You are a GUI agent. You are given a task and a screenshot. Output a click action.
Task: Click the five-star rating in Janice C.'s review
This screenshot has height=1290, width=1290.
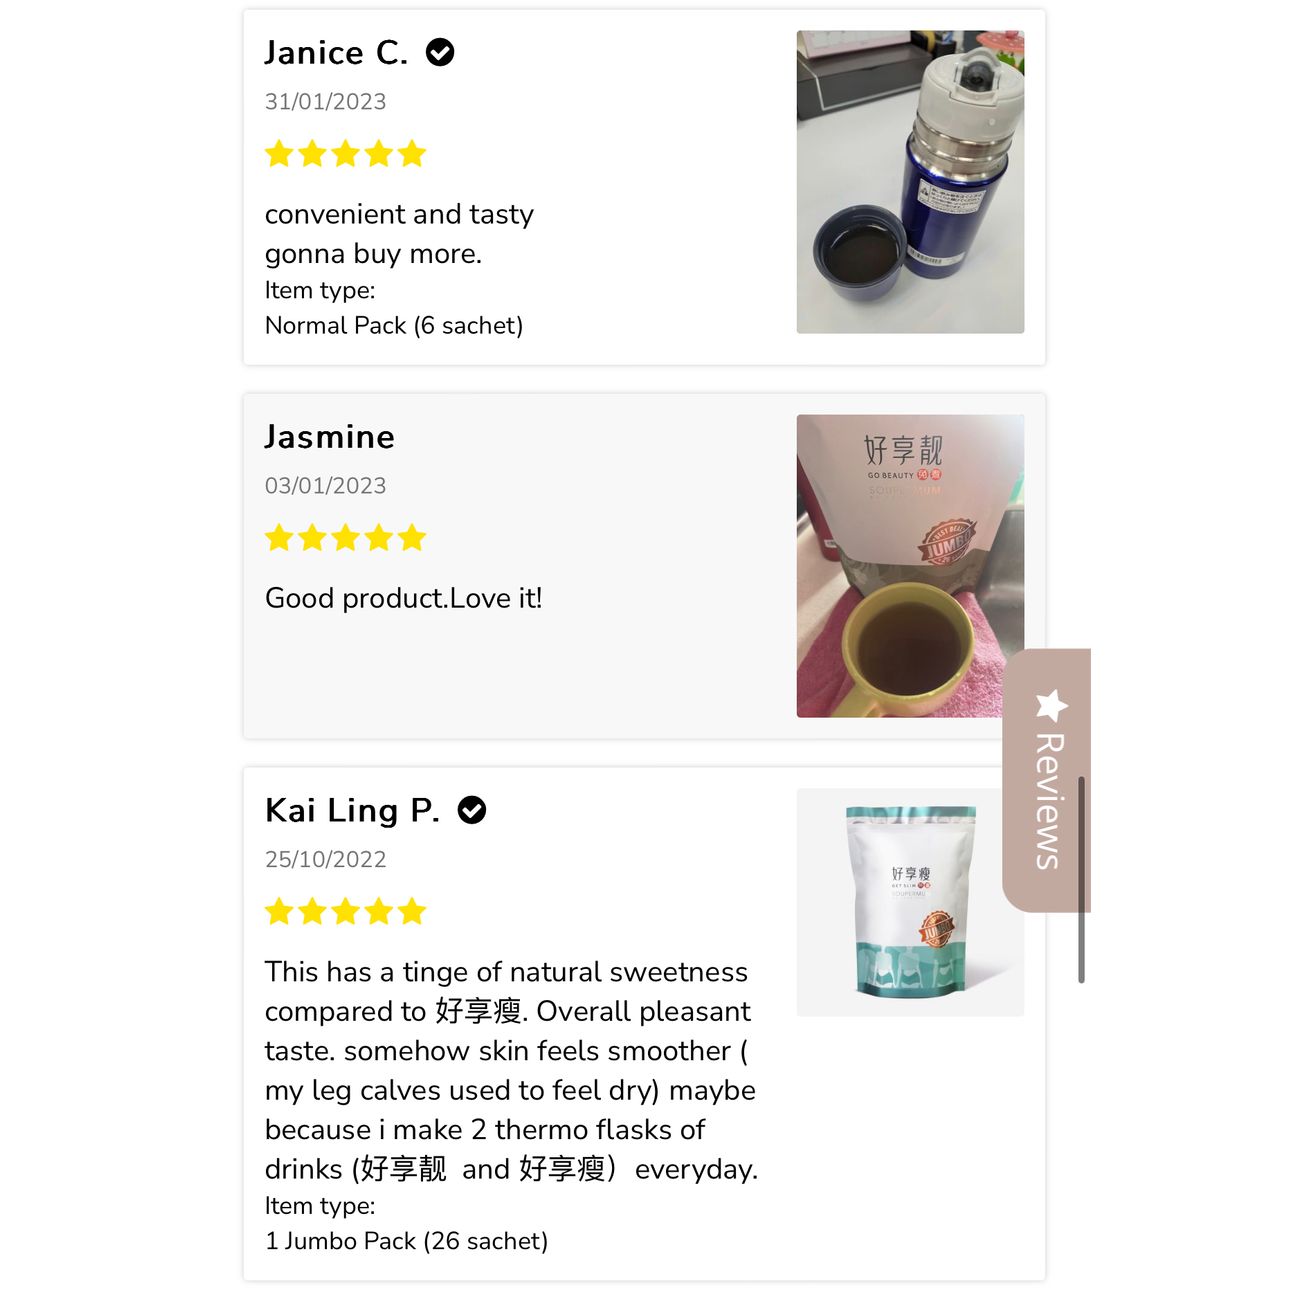tap(346, 154)
